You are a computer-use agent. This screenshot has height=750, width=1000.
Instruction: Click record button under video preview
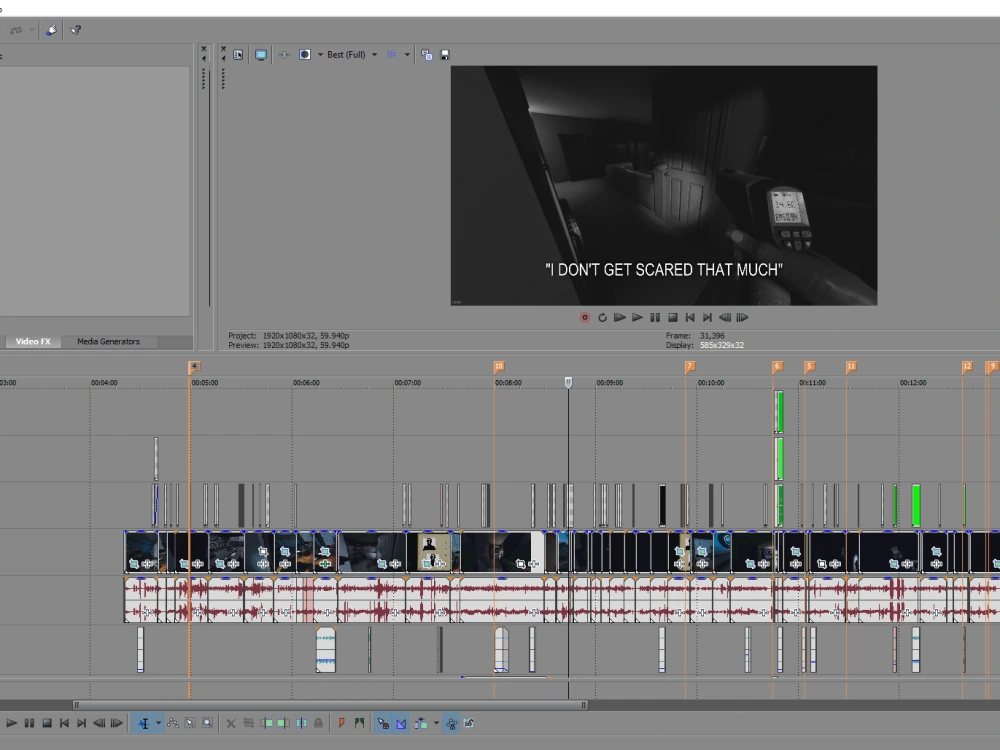(x=585, y=318)
